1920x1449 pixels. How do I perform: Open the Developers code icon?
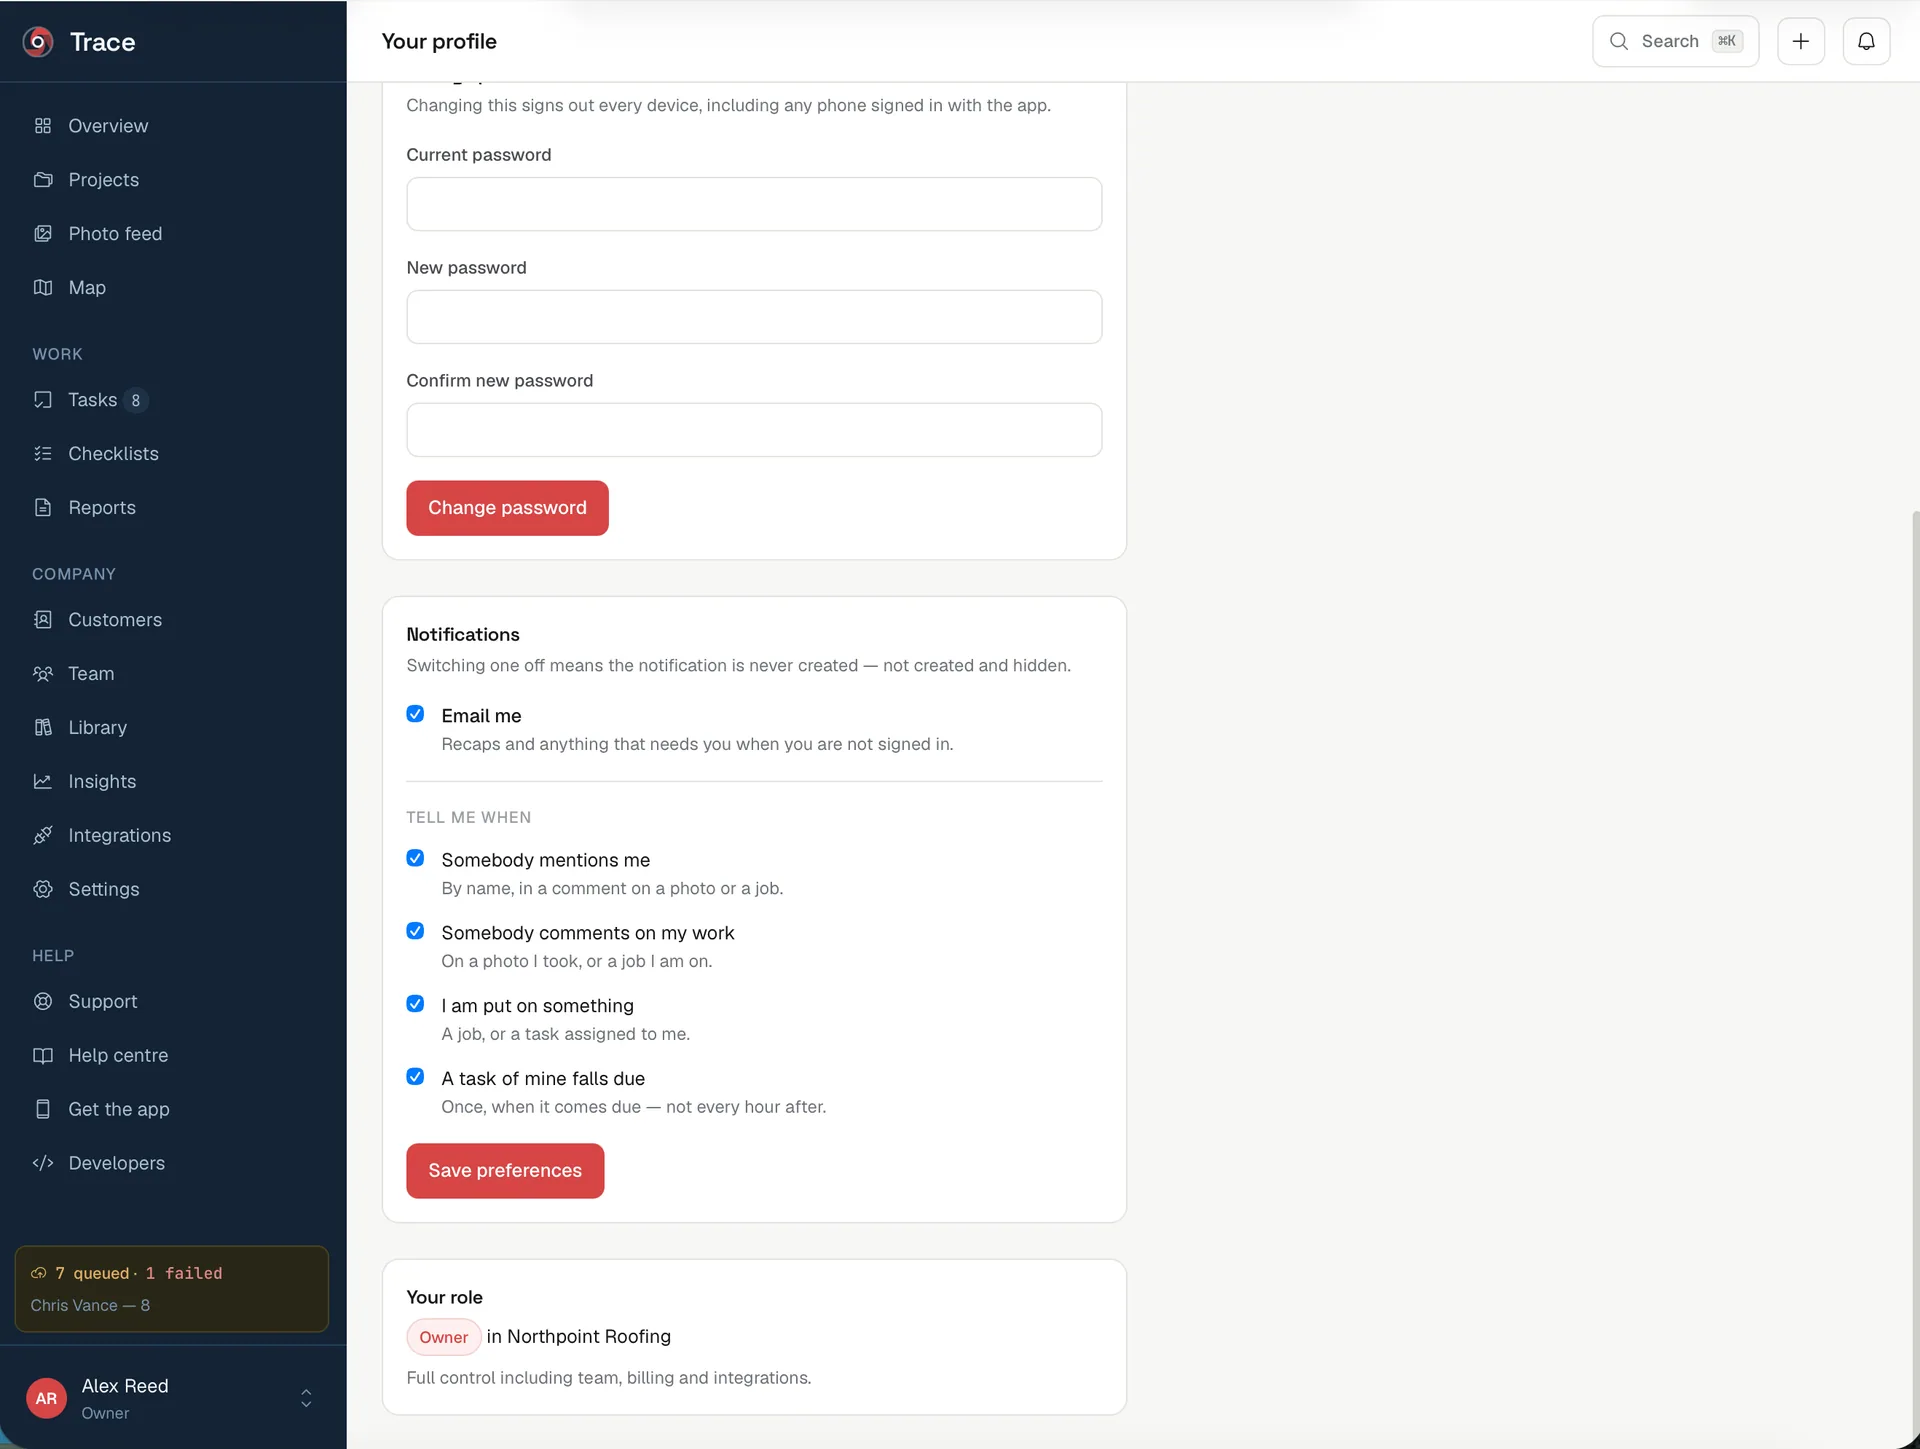43,1164
